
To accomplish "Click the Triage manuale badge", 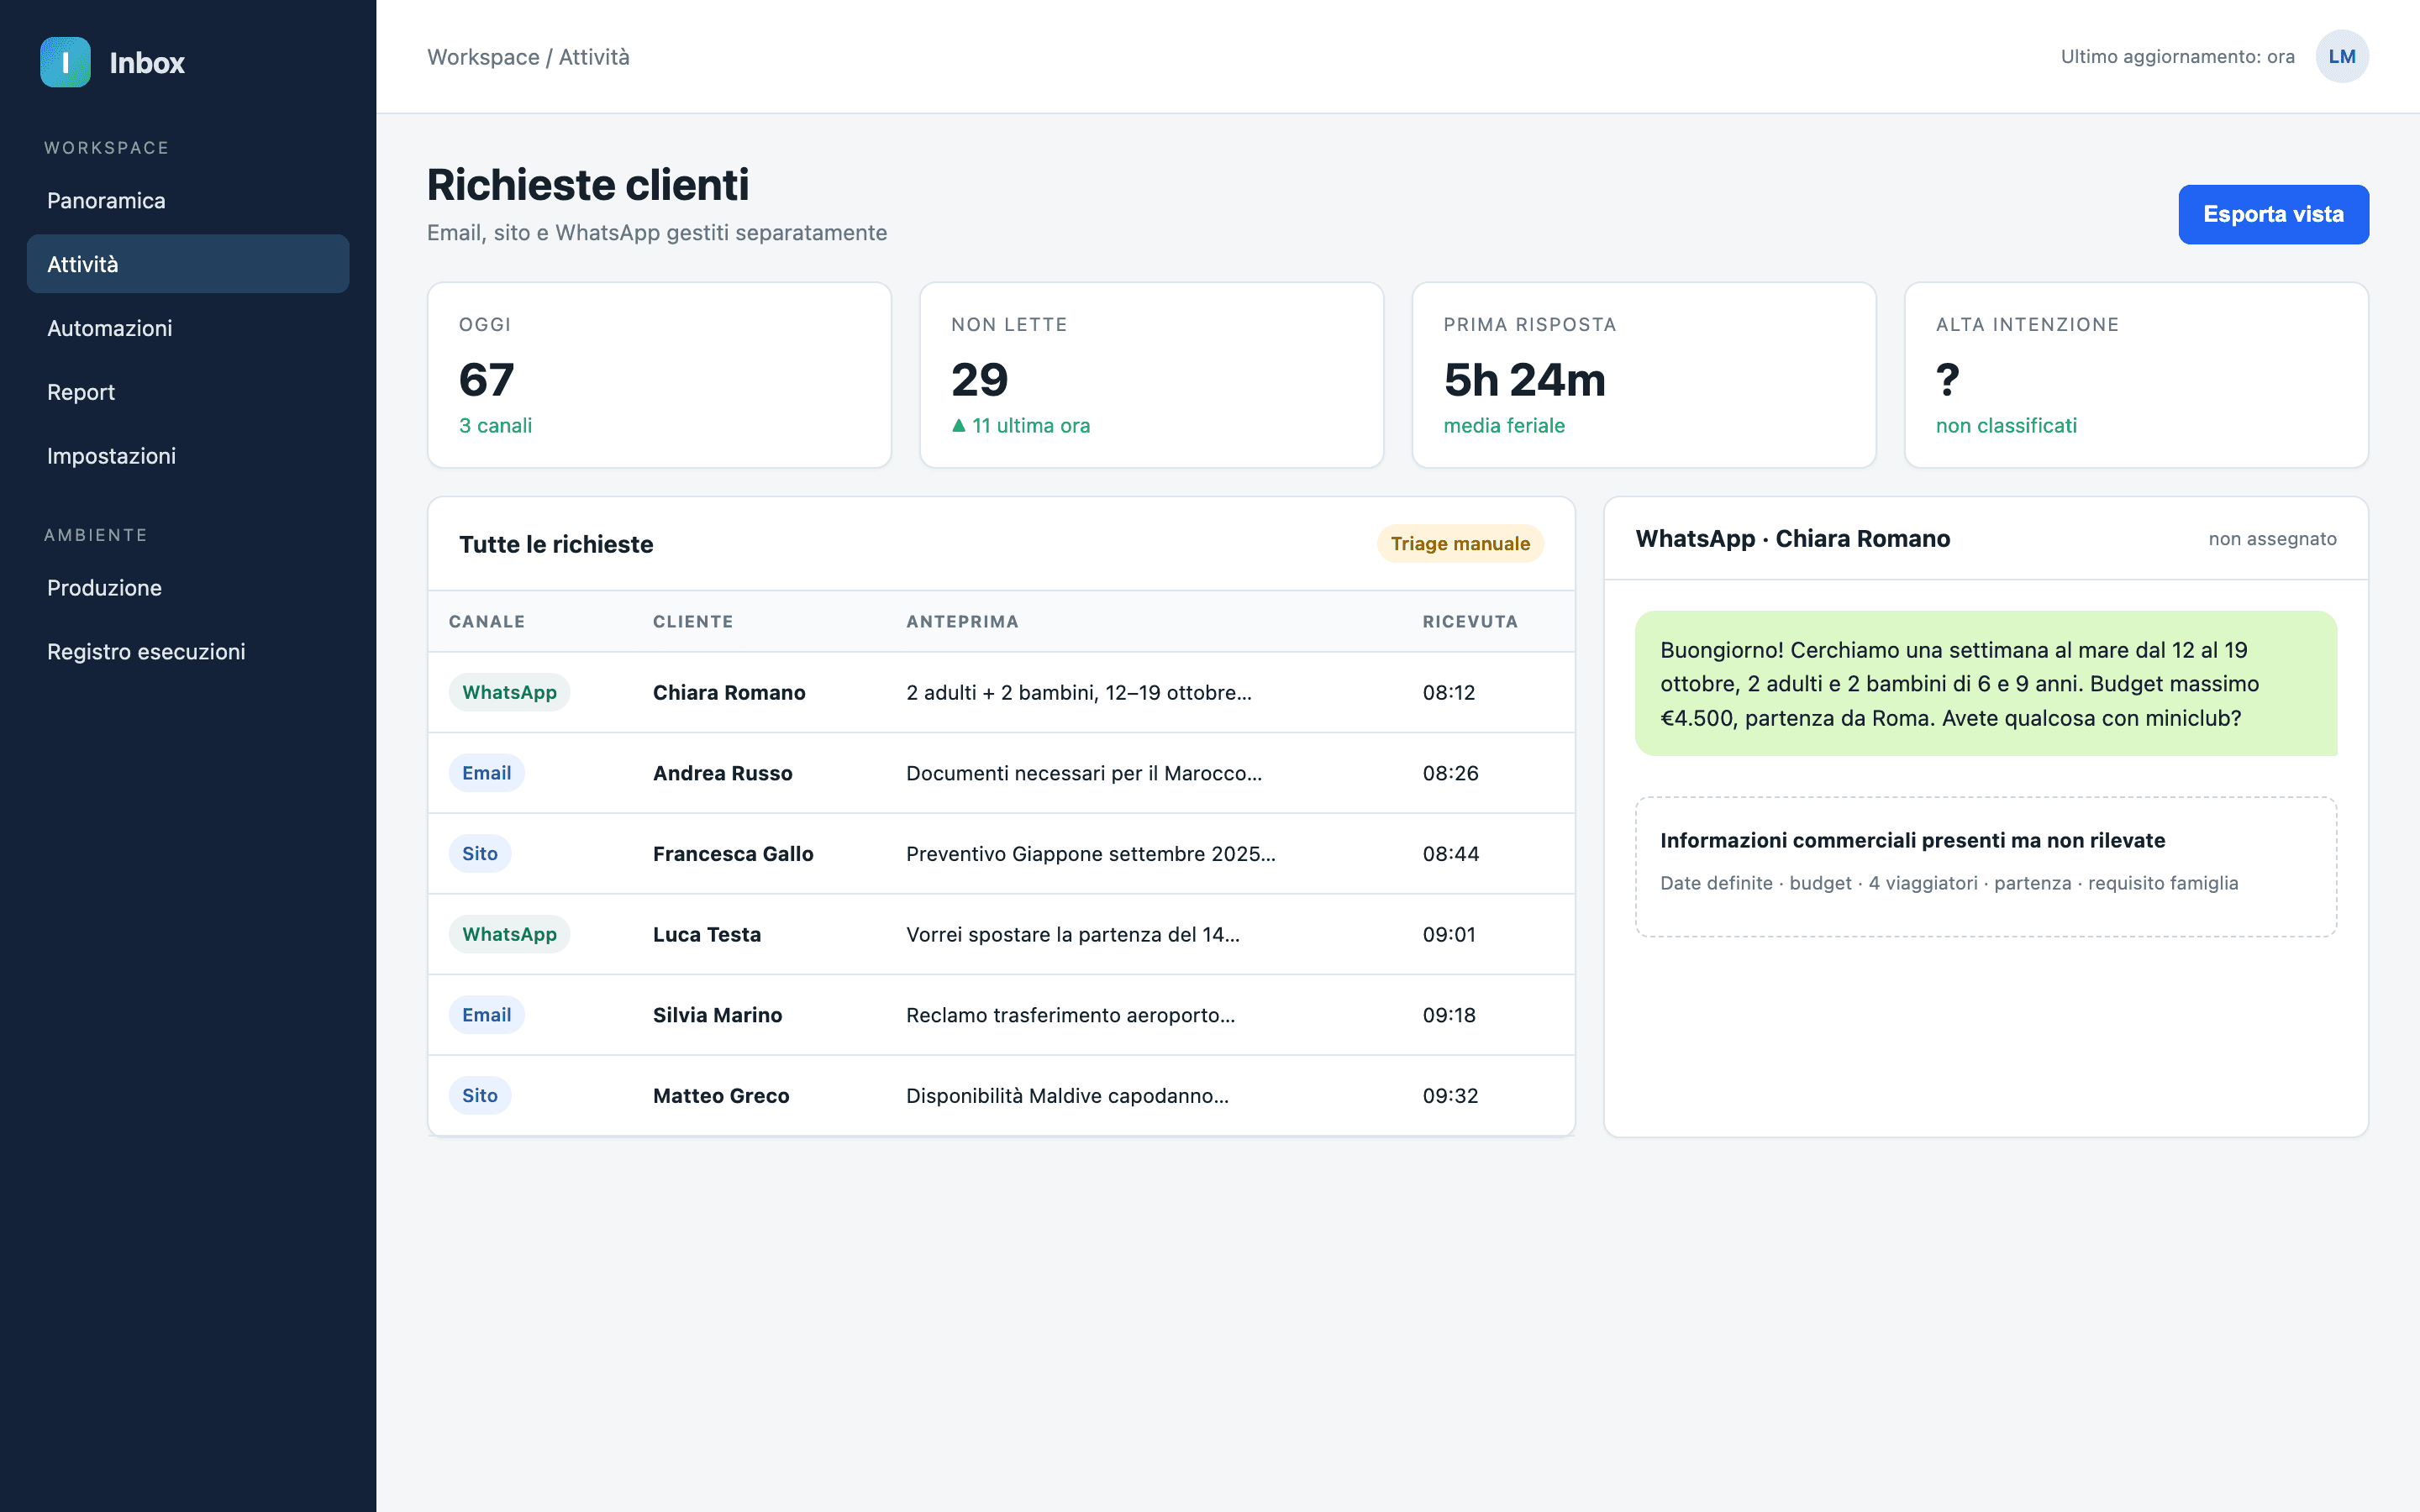I will pos(1460,544).
